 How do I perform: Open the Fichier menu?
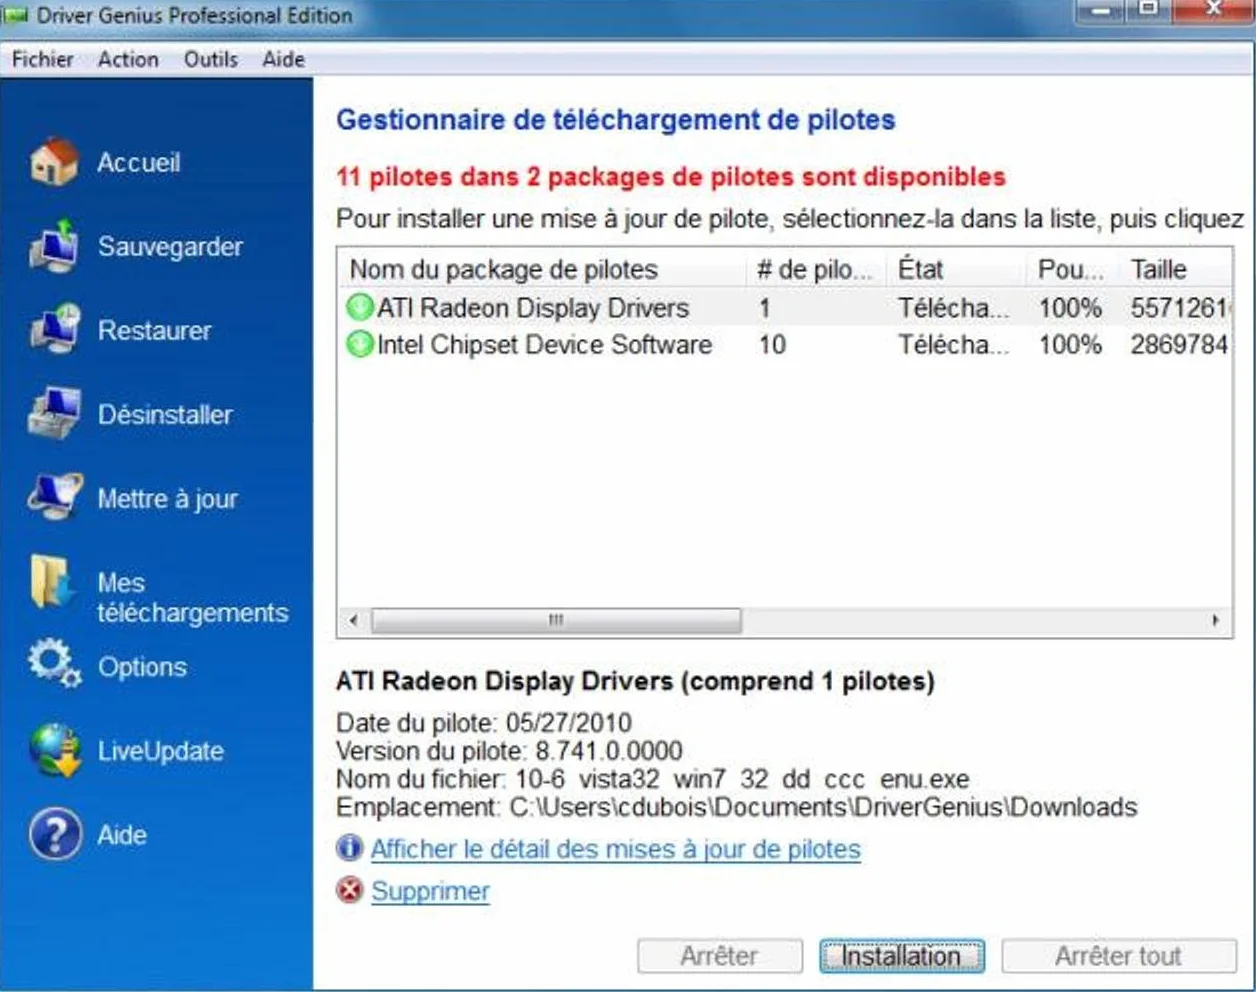click(42, 59)
